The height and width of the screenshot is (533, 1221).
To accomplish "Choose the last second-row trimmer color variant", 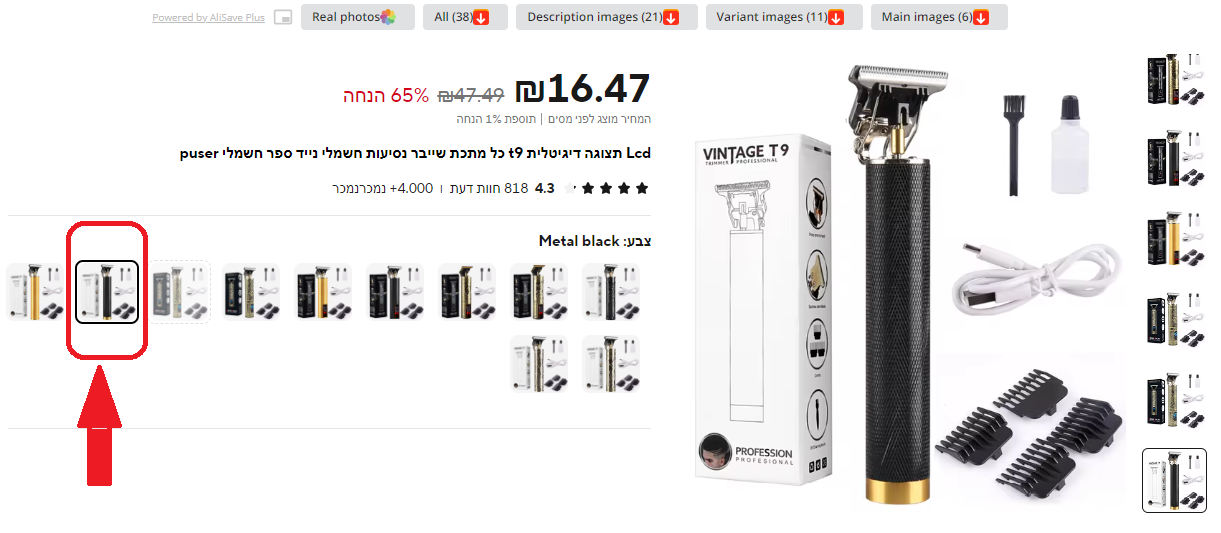I will tap(539, 364).
